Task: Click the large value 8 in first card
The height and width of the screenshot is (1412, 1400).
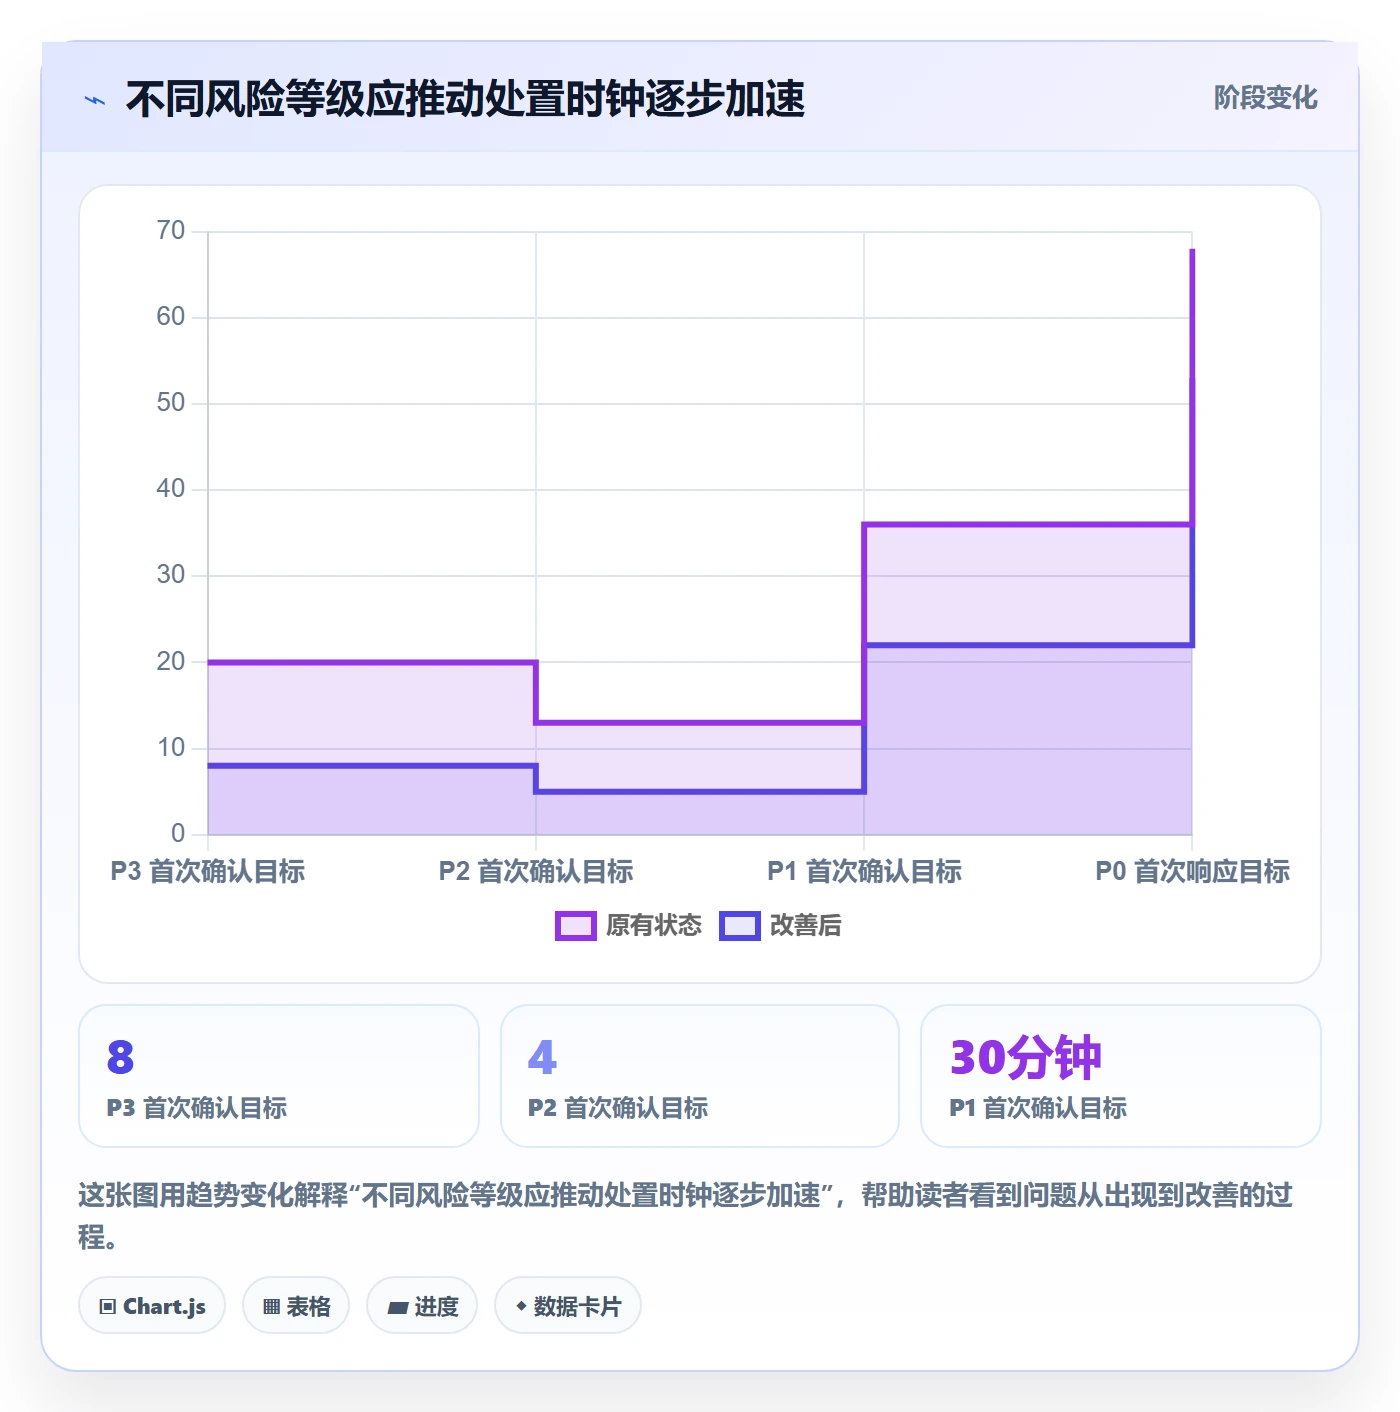Action: point(120,1058)
